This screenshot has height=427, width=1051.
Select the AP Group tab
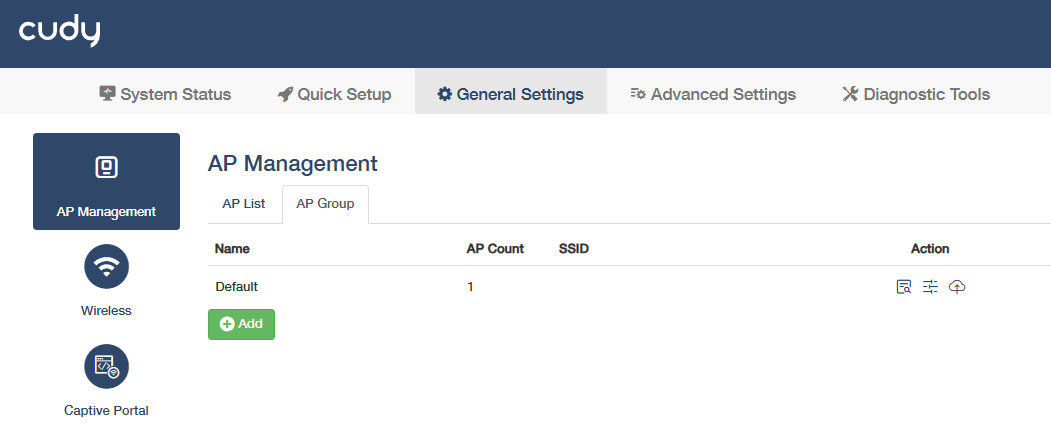325,203
